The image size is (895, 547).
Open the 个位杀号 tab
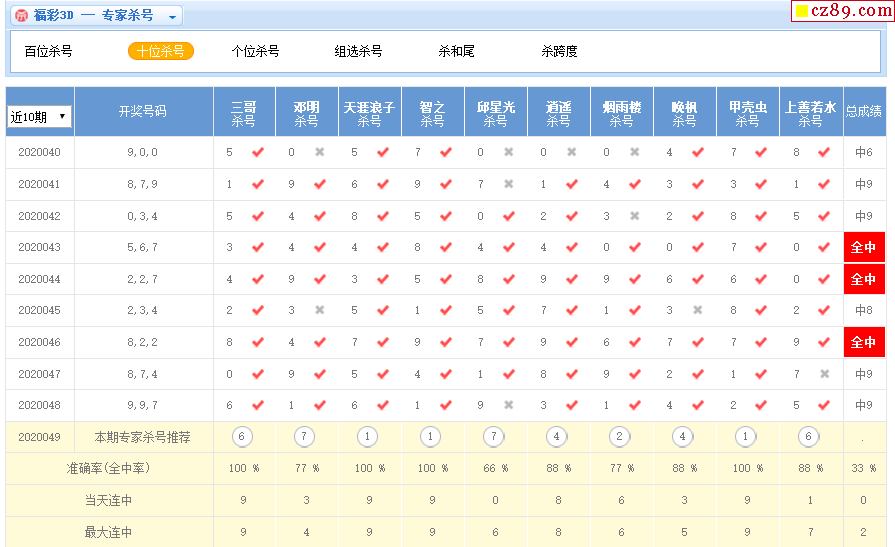pos(255,51)
